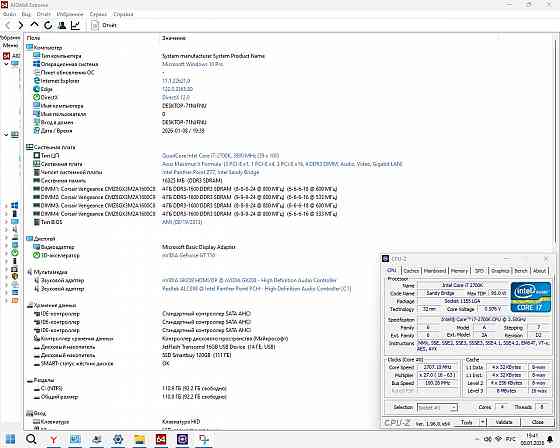
Task: Expand the Windows-logo node arrow in sidebar
Action: point(6,206)
